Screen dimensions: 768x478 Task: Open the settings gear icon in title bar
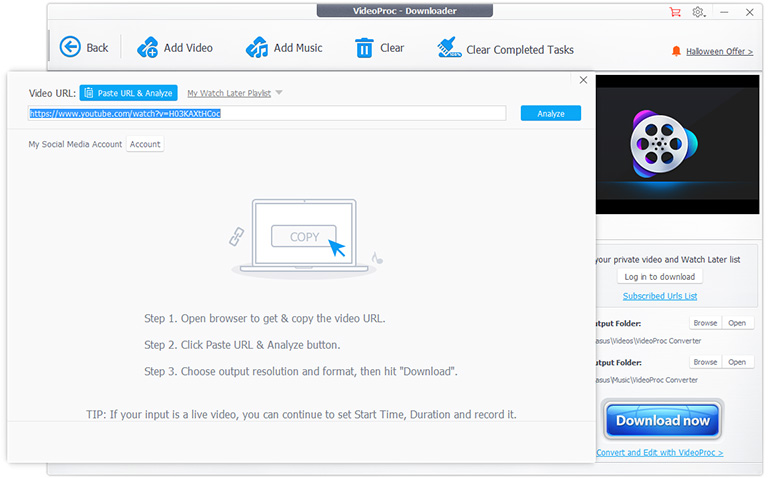[698, 12]
